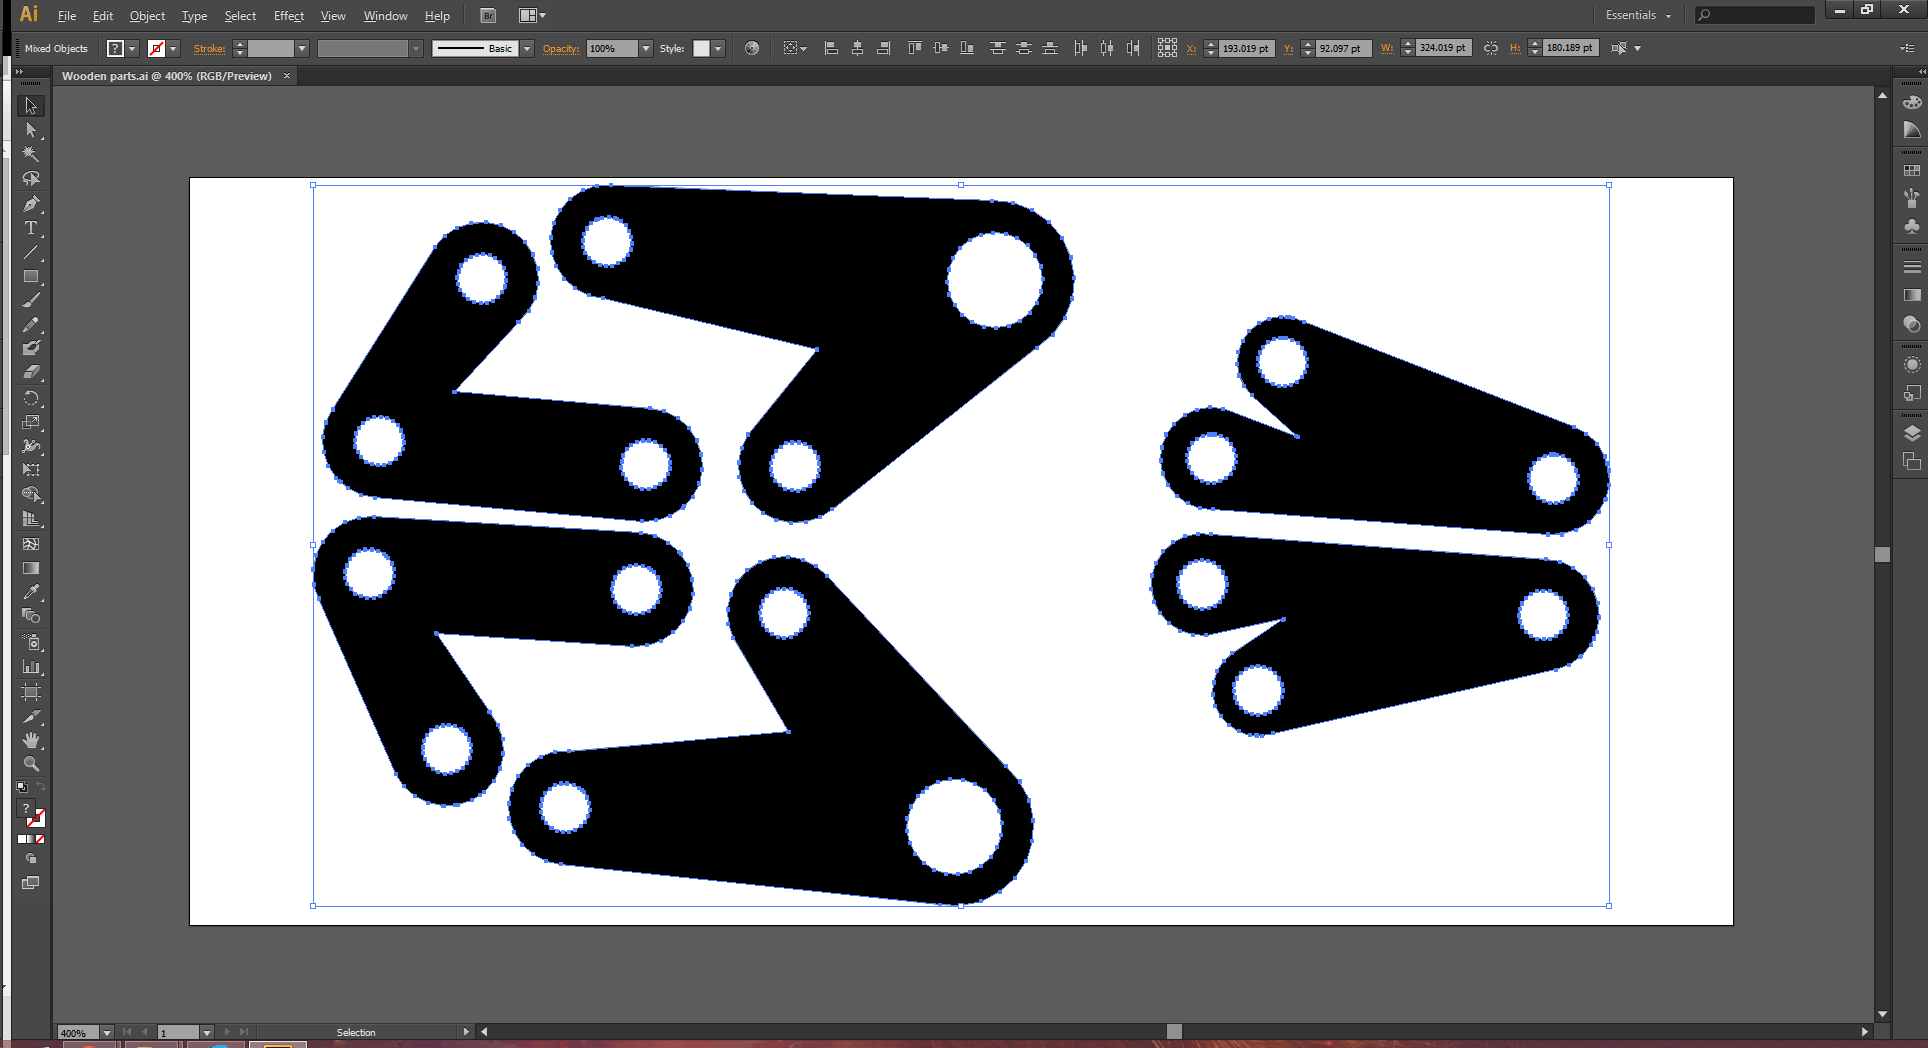Open Basic brush definition dropdown
1928x1048 pixels.
point(527,48)
